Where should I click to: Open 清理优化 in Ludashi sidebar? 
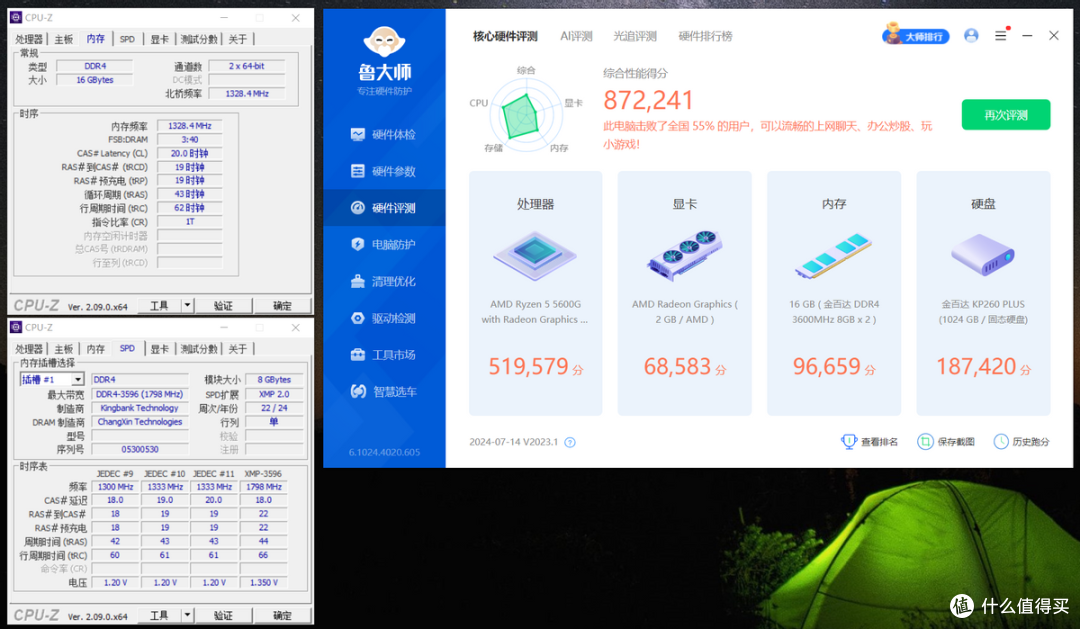(384, 281)
